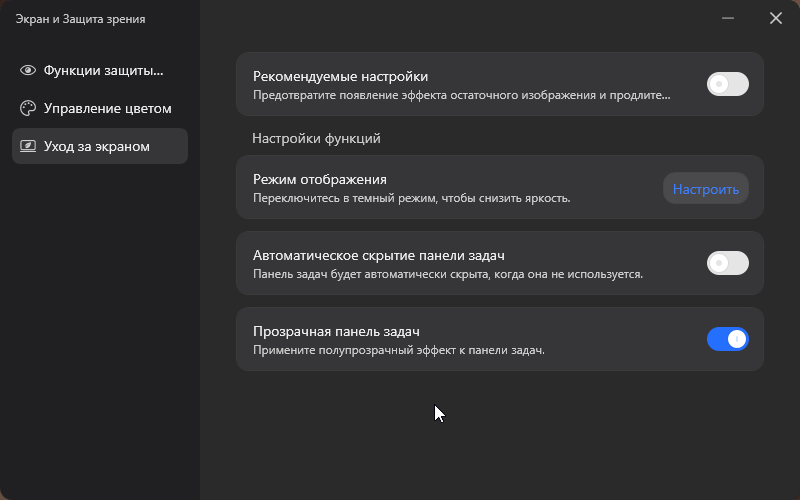Click the window title Экран и Защита зрения
800x500 pixels.
click(80, 19)
